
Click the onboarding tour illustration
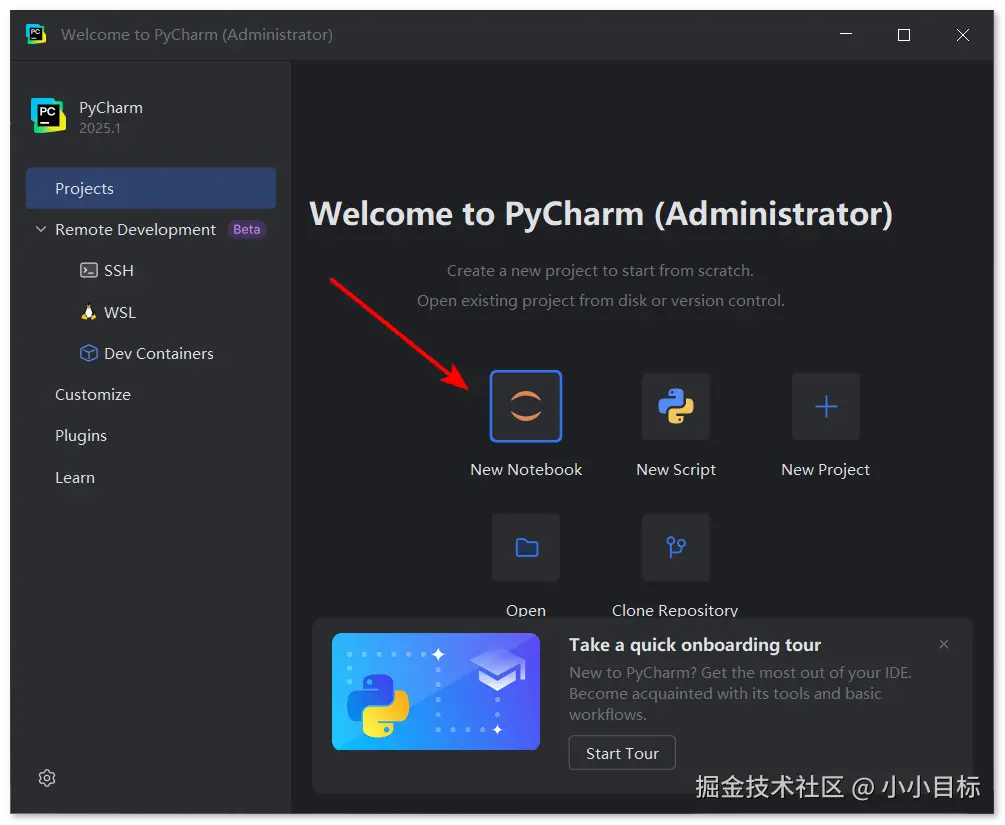click(436, 691)
